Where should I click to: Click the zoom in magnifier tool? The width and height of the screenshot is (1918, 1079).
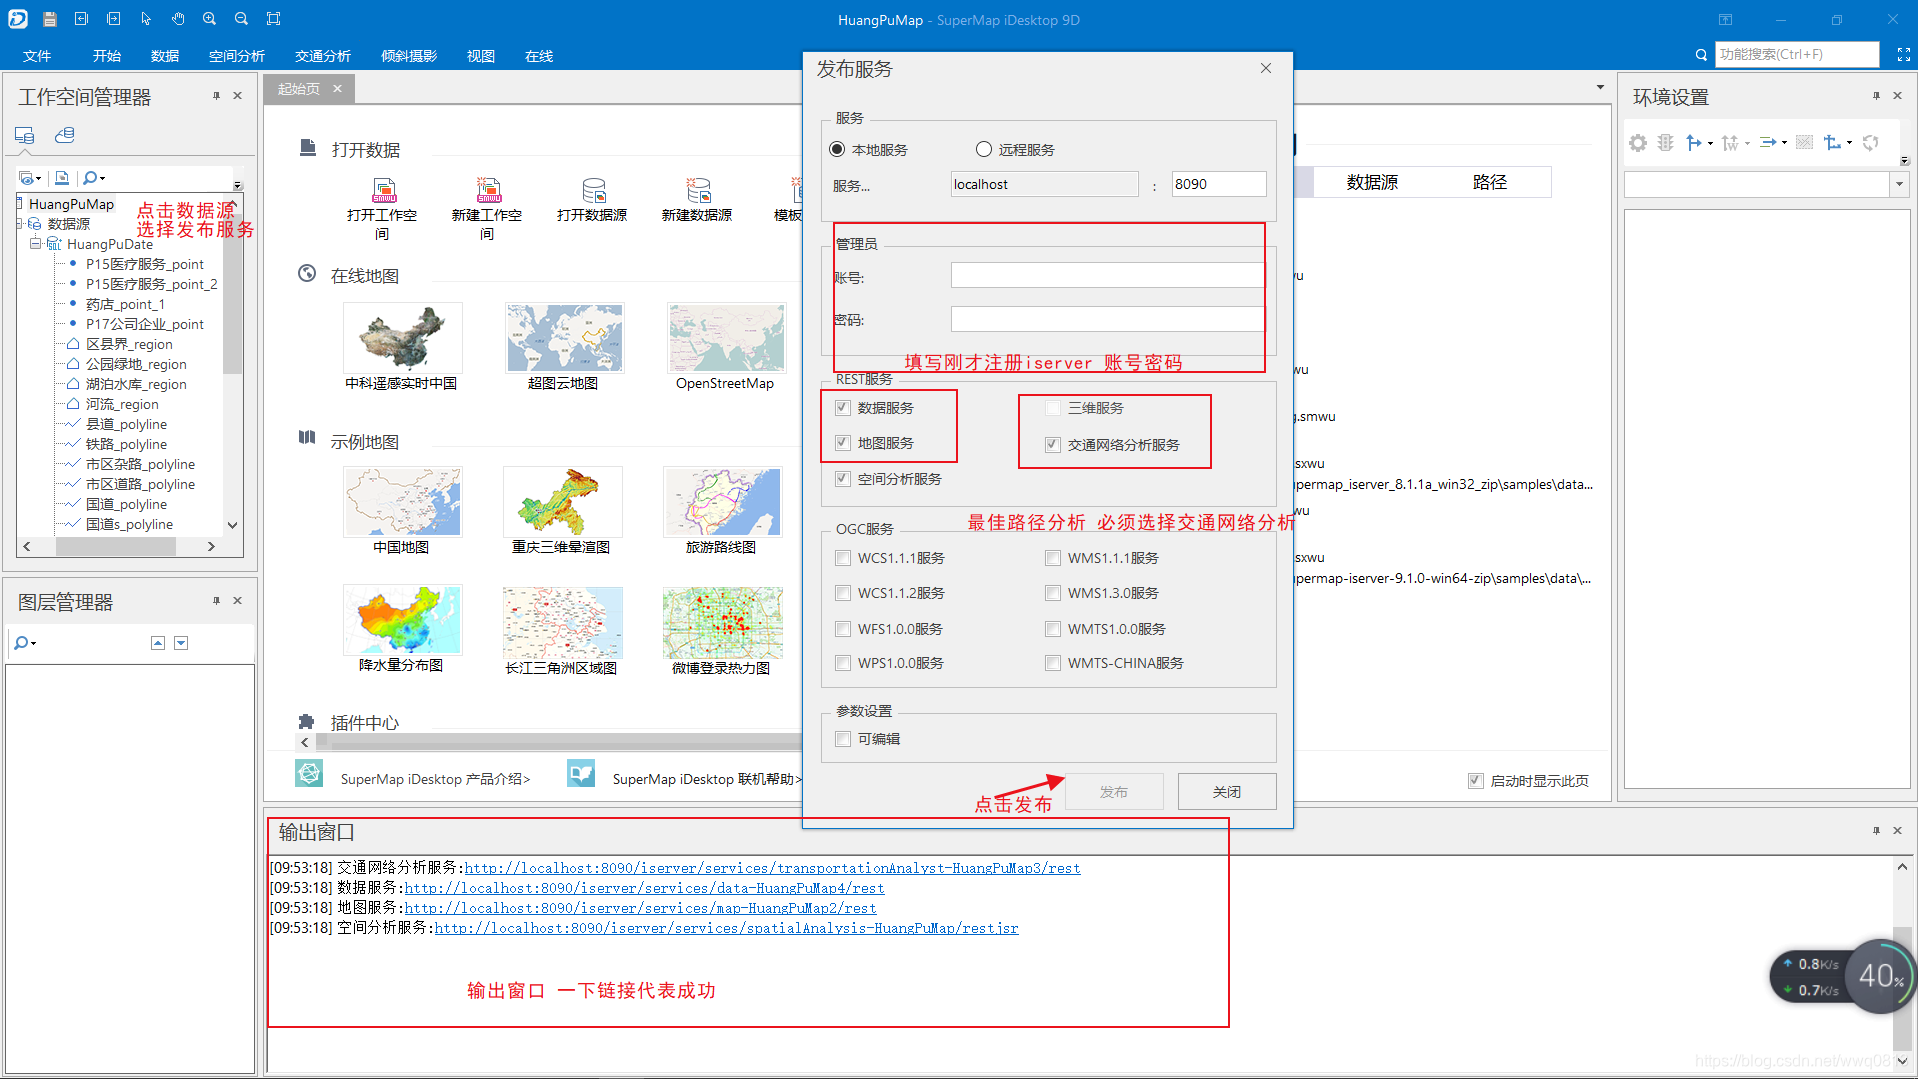click(x=210, y=19)
